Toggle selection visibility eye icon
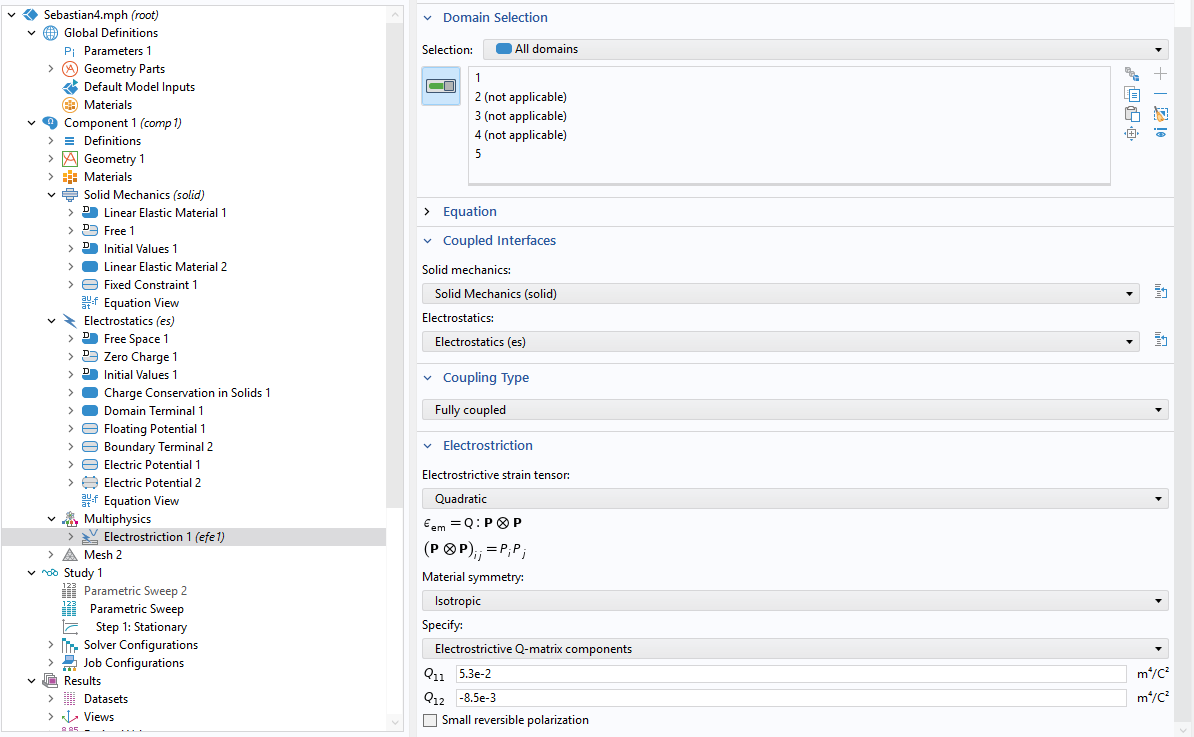1194x737 pixels. pos(1160,134)
